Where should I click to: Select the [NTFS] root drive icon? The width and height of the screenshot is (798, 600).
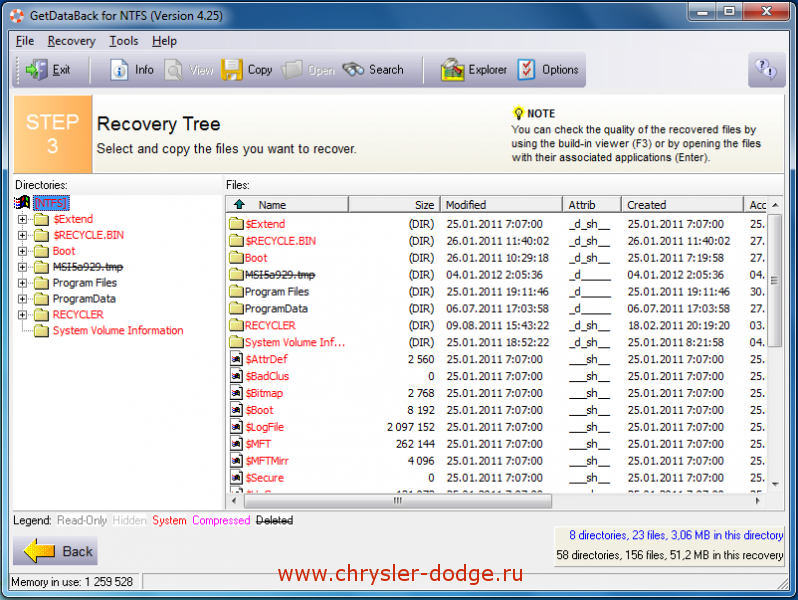(x=22, y=203)
